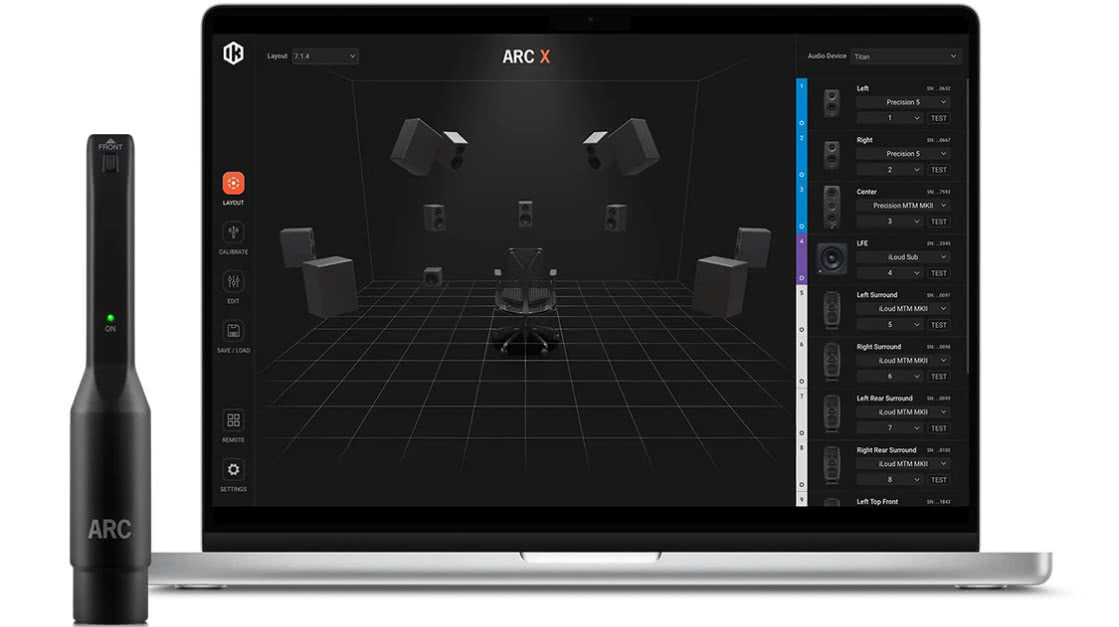Screen dimensions: 1119x627
Task: Toggle the circle marker on channel 8 strip
Action: coord(801,485)
